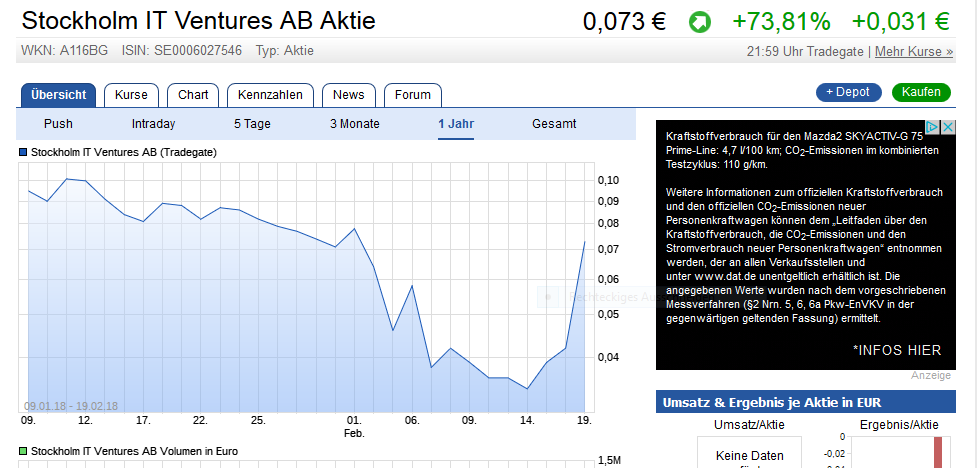
Task: Switch to the Kurse tab
Action: click(x=131, y=95)
